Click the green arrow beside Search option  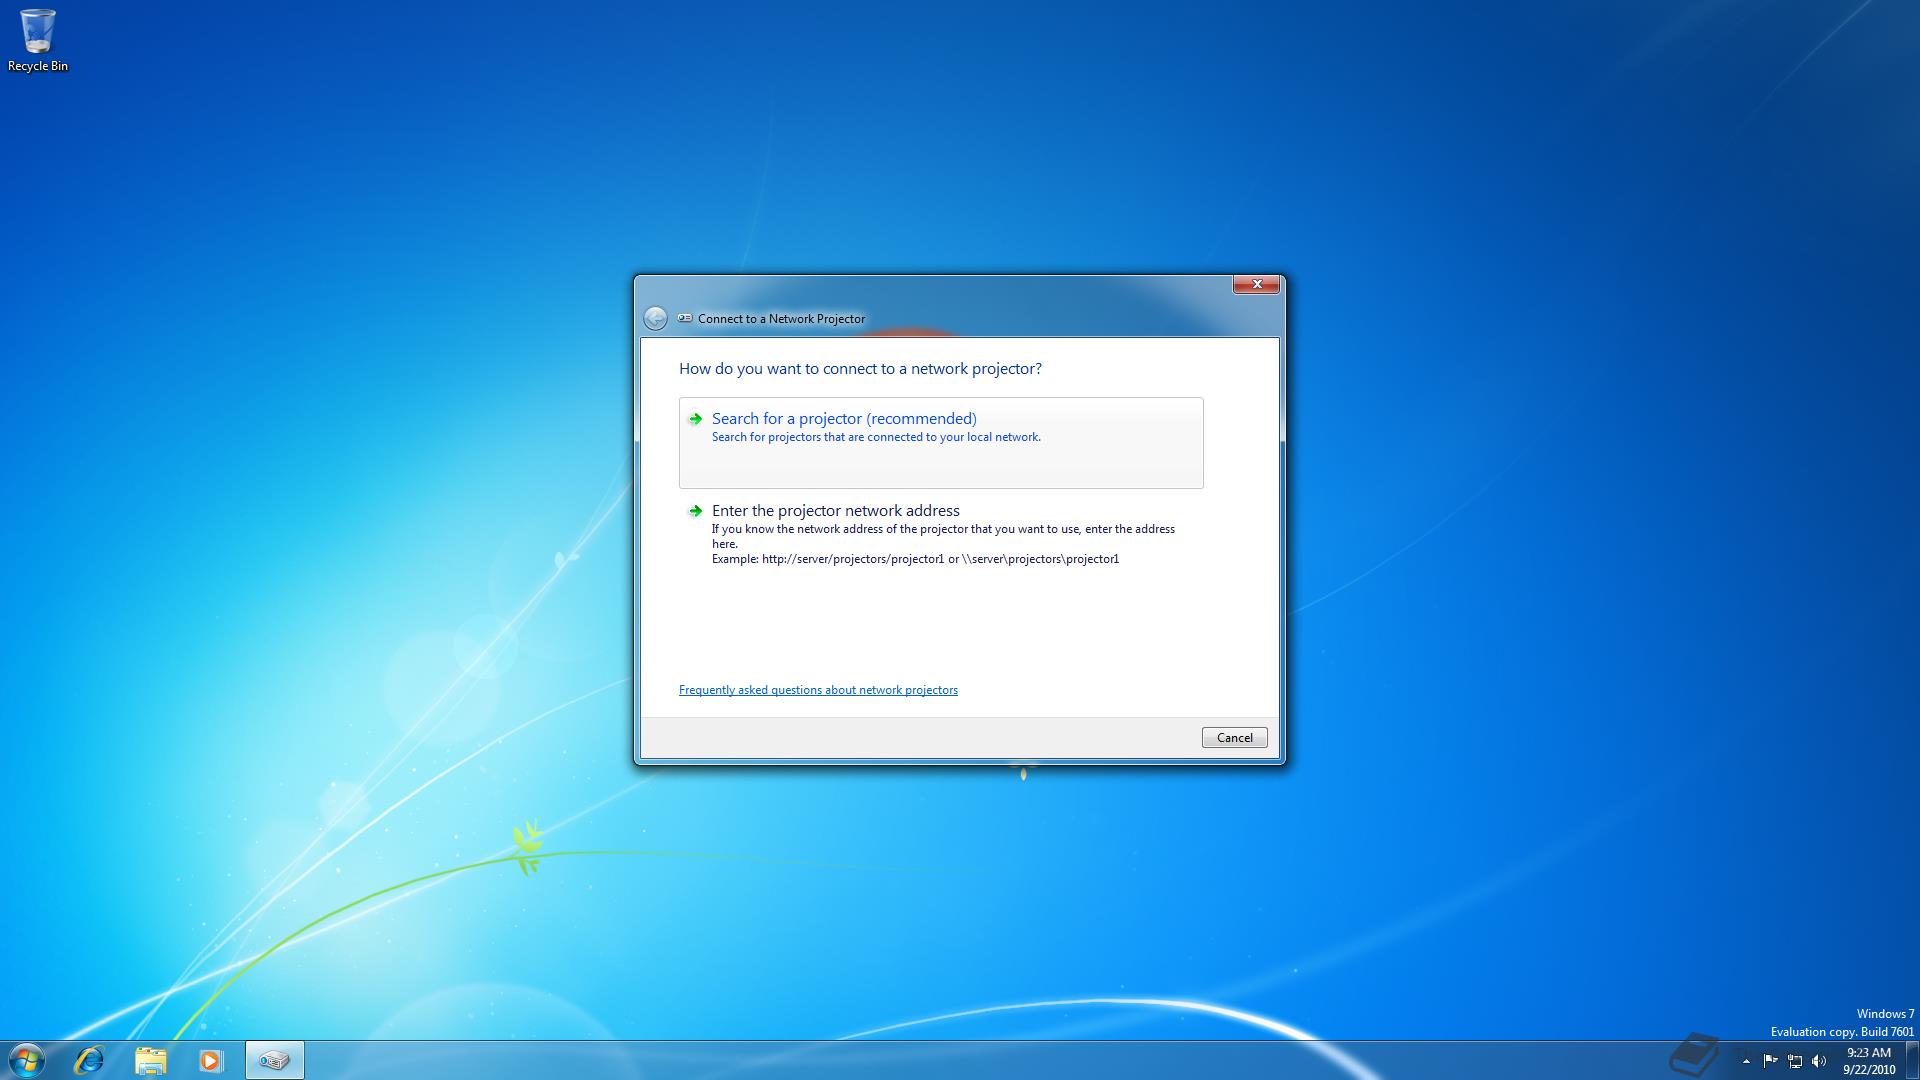(x=695, y=419)
